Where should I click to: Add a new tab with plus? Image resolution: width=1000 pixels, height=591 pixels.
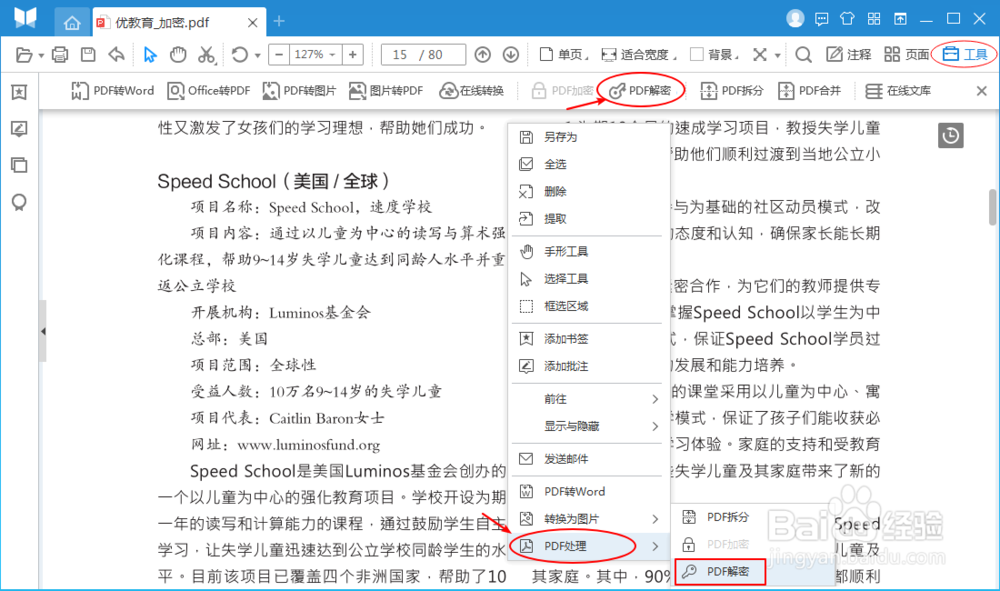[279, 22]
